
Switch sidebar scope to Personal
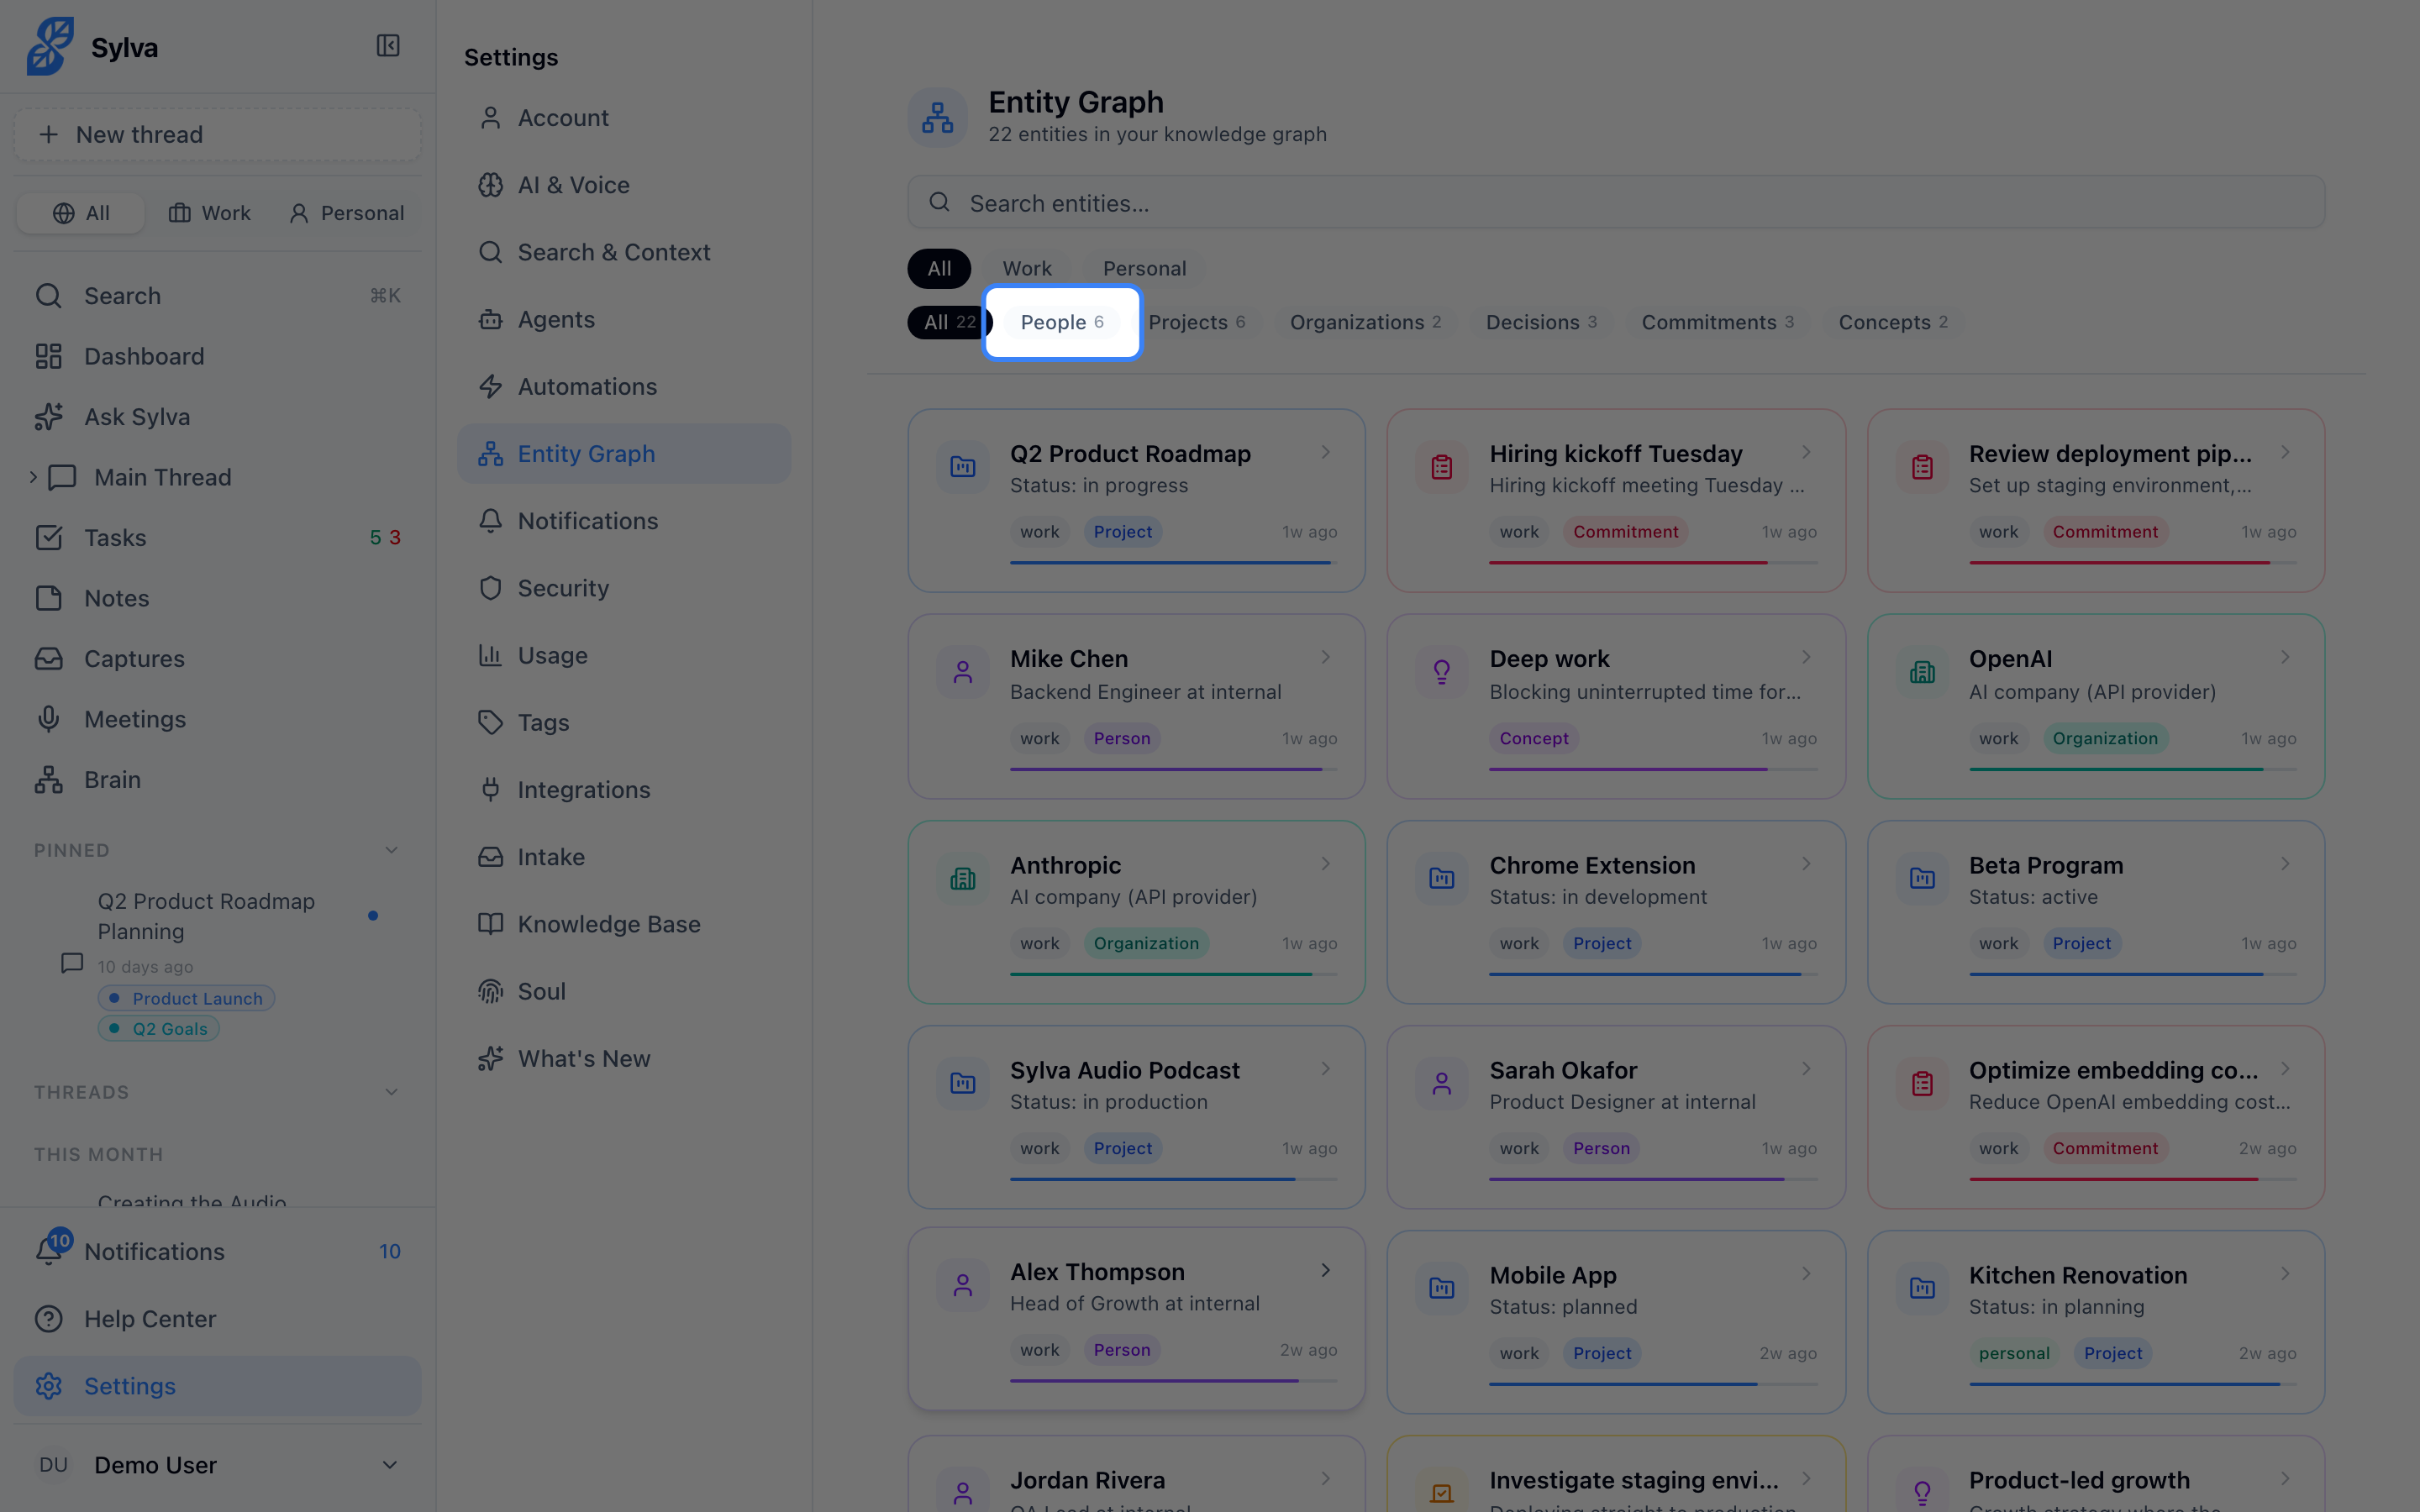(x=346, y=213)
